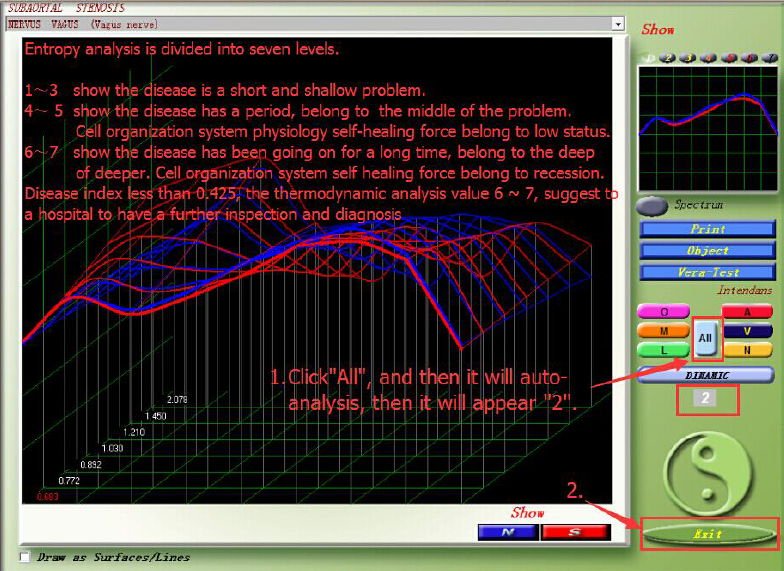Enable Draw as Surfaces/Lines checkbox
Image resolution: width=784 pixels, height=571 pixels.
(24, 556)
